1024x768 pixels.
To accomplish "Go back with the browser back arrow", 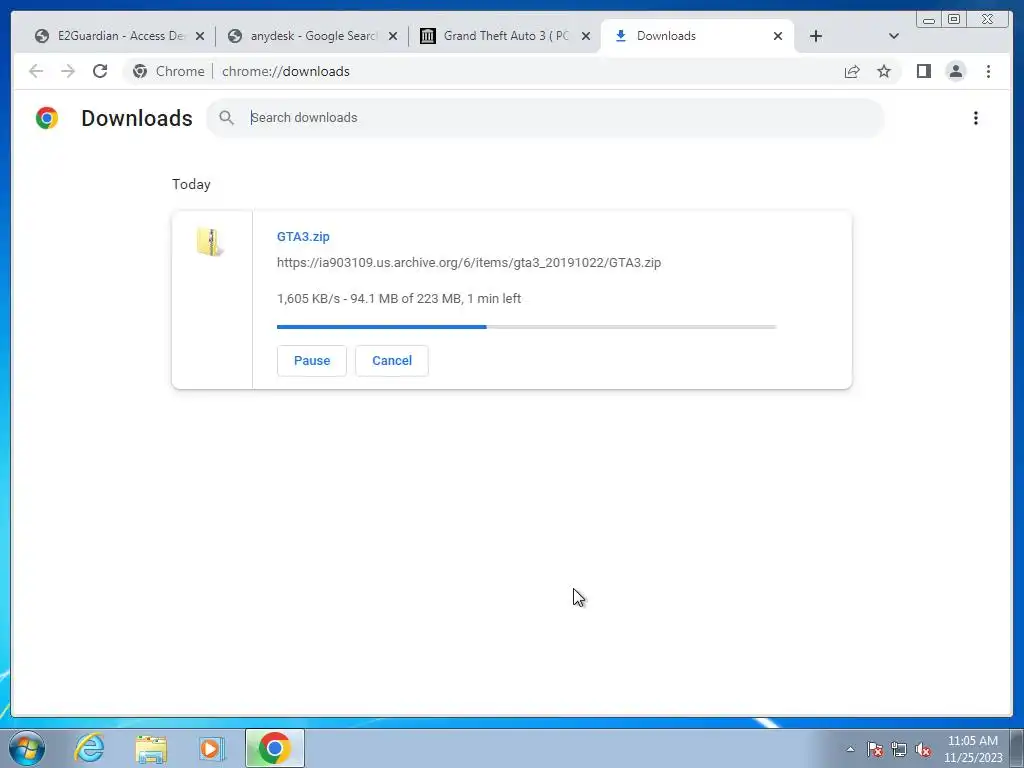I will pos(36,71).
